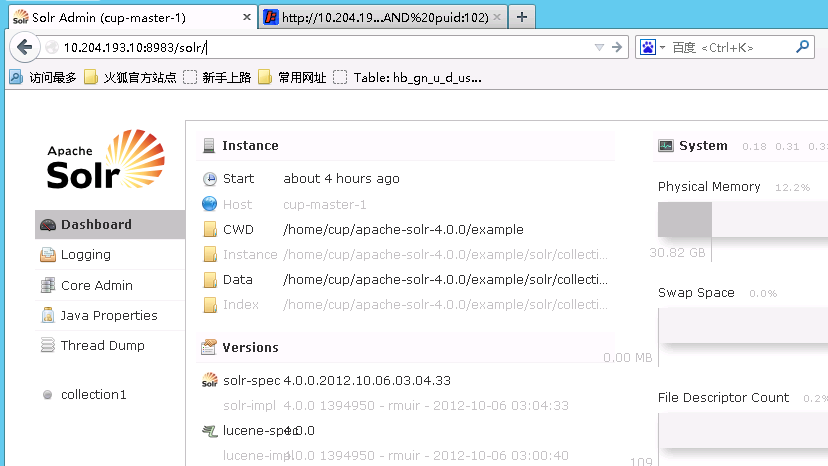
Task: Click the Swap Space 0.0% value
Action: click(763, 293)
